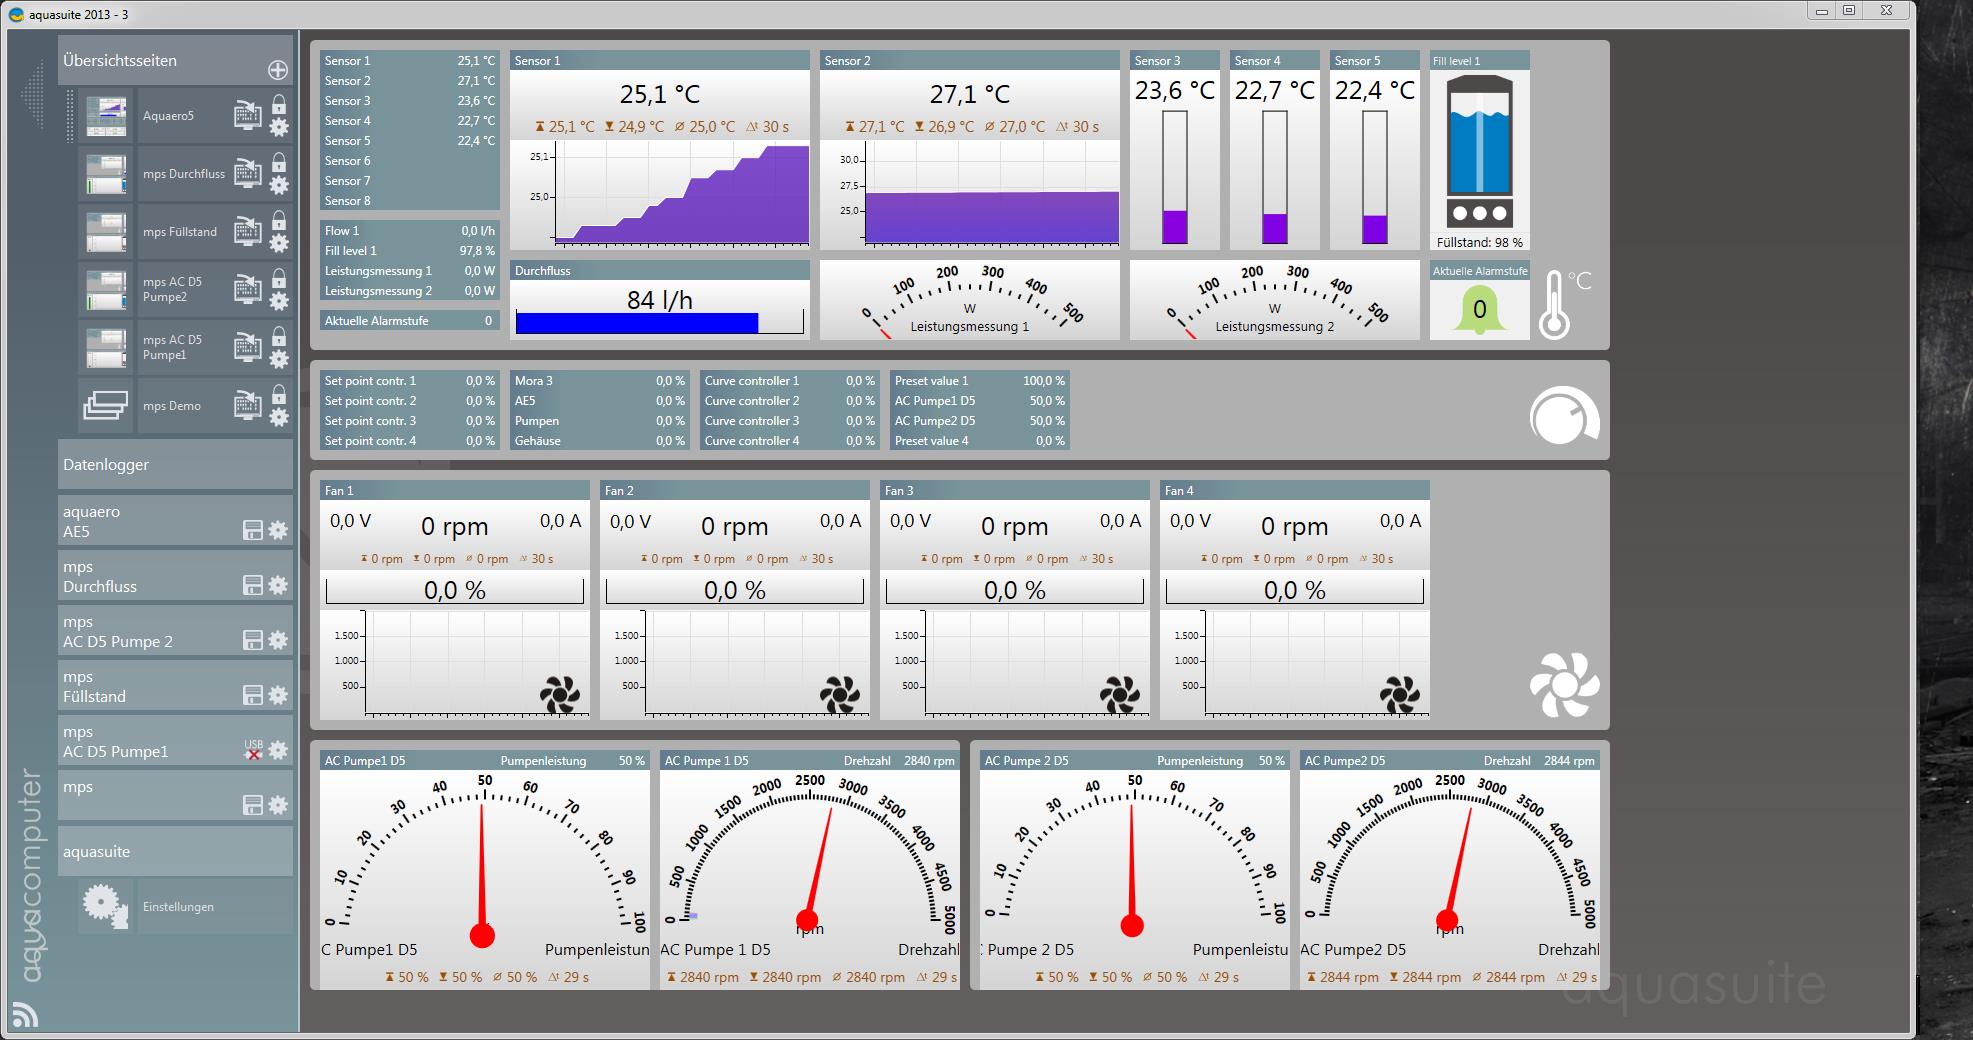Select mps AC D5 Pumpe2 overview page
The width and height of the screenshot is (1973, 1040).
[x=172, y=289]
